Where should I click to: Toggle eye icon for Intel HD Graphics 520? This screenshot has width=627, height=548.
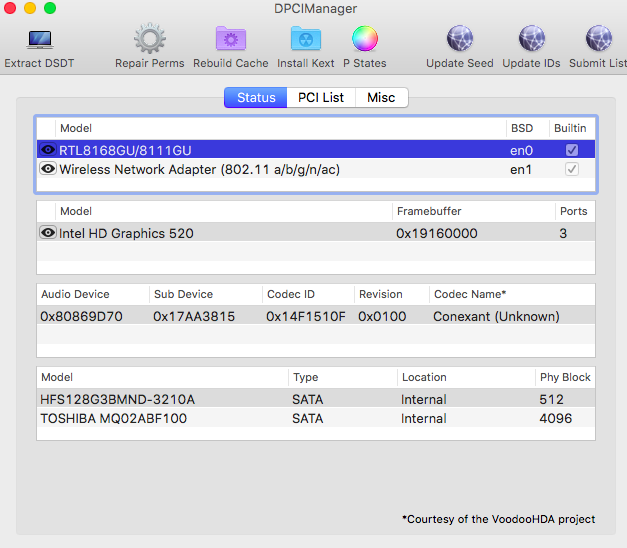[x=48, y=232]
